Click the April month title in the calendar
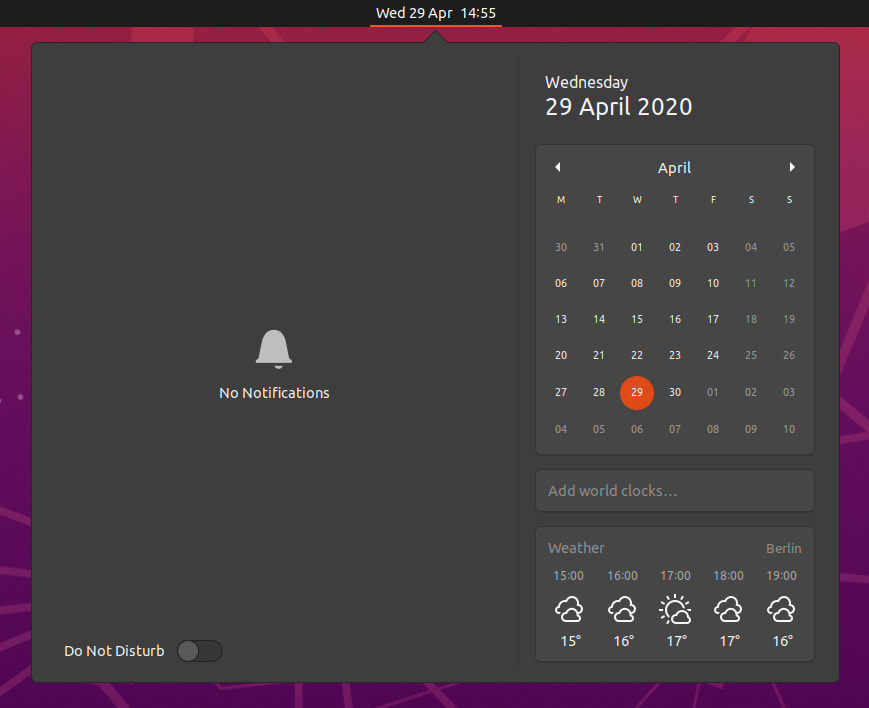 [x=674, y=168]
